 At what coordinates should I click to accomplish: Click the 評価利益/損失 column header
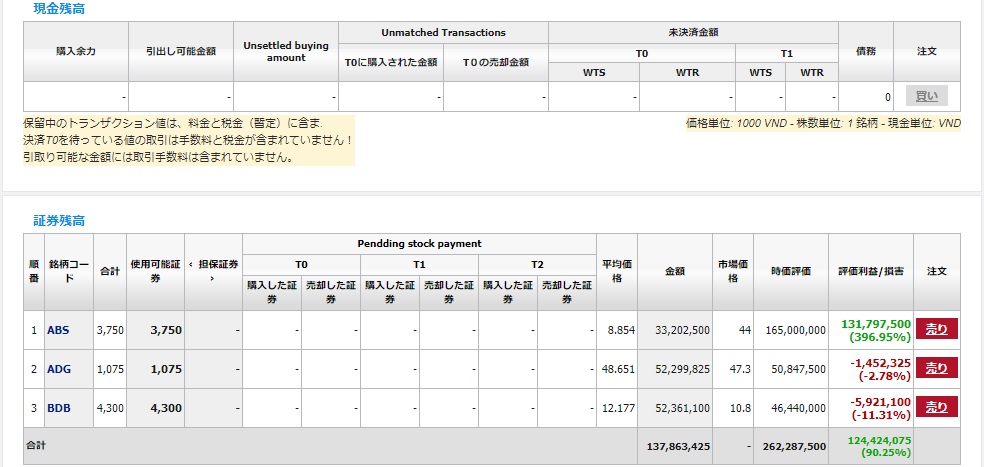pyautogui.click(x=873, y=271)
